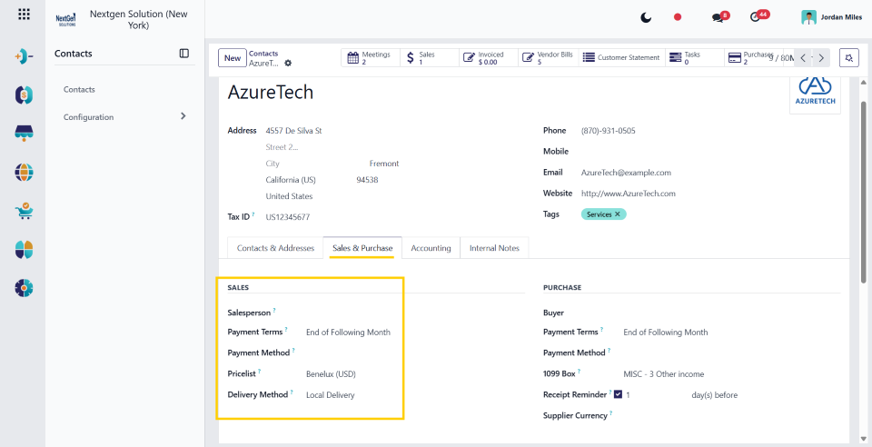Go to next record arrow

point(821,58)
